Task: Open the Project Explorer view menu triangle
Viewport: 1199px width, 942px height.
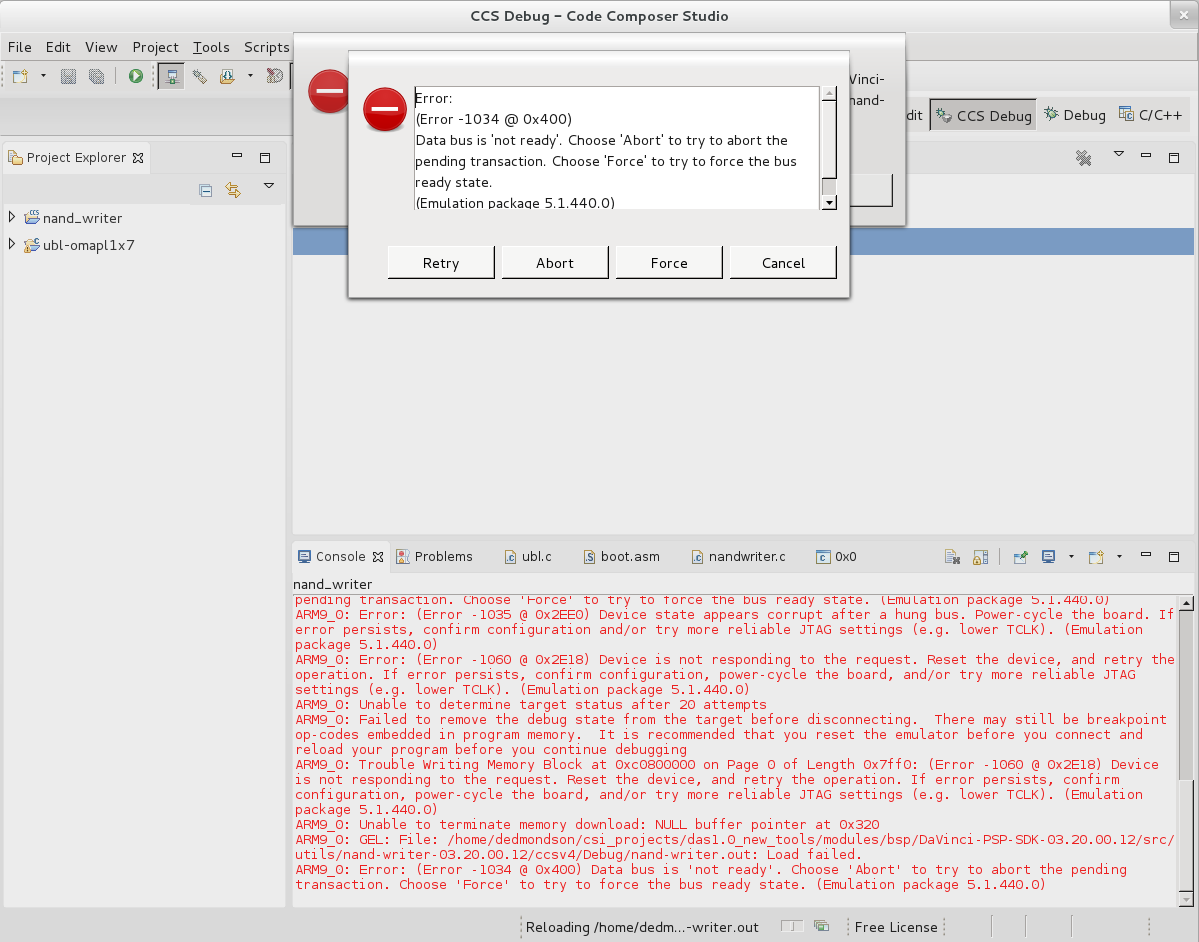Action: click(x=269, y=186)
